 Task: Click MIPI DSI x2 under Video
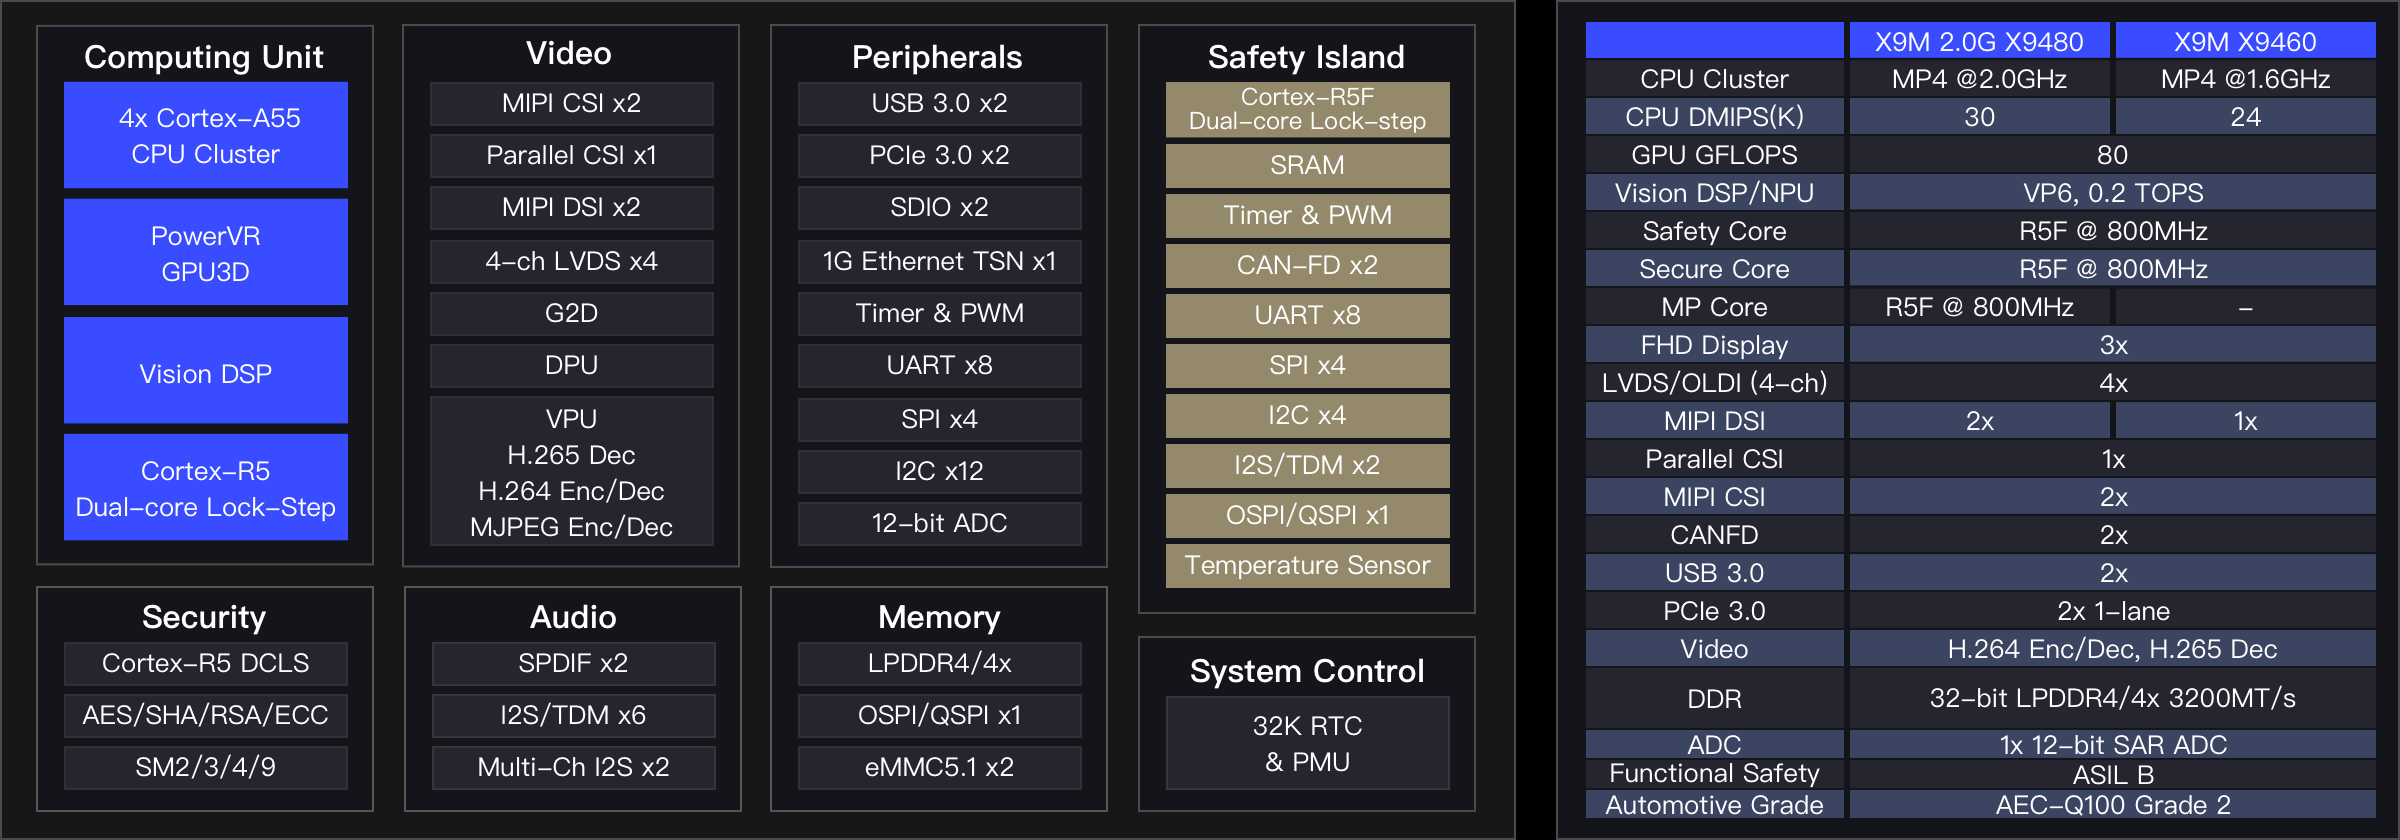point(572,208)
